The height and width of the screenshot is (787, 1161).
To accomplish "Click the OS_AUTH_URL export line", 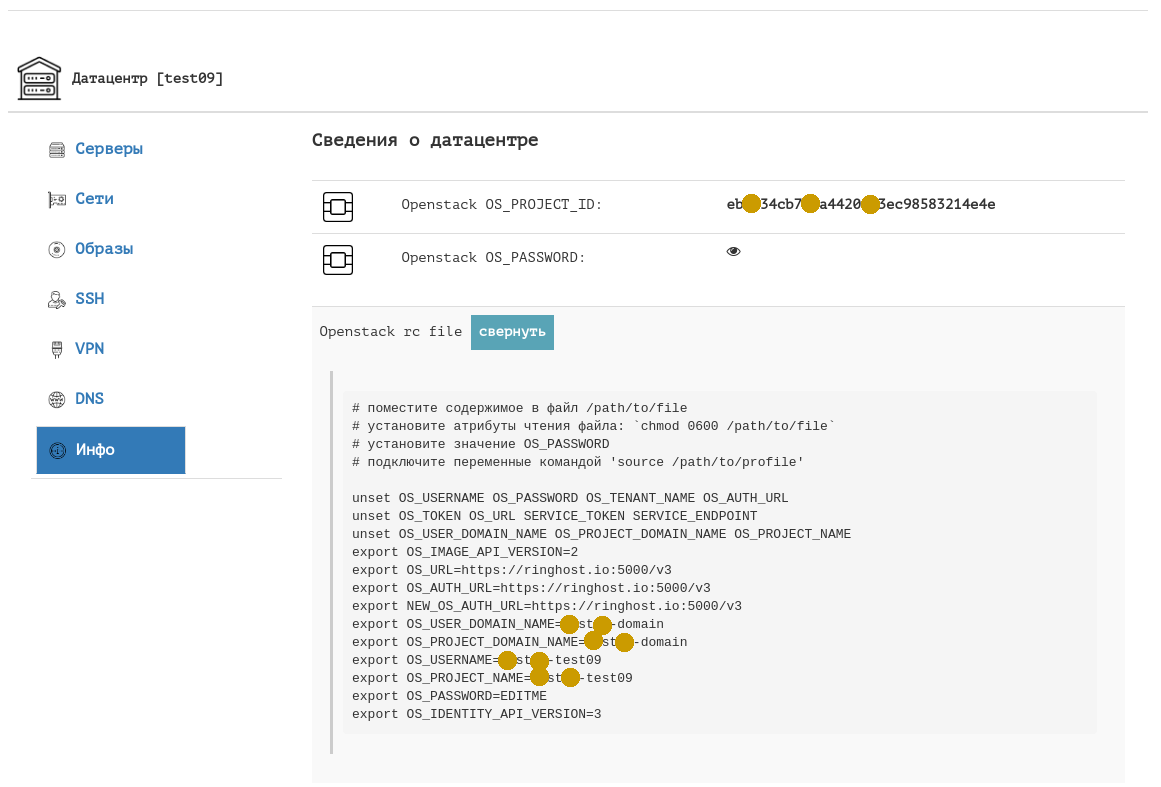I will (x=531, y=588).
